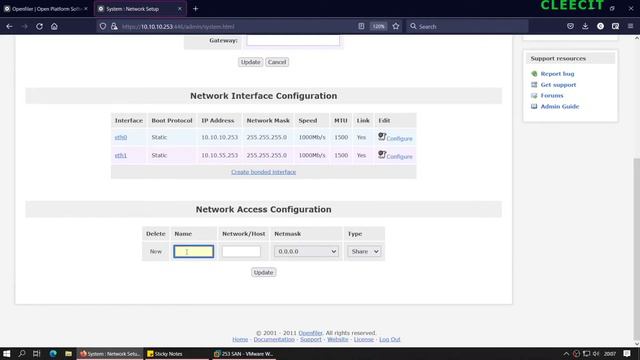Click the Gateway input field
The image size is (640, 360).
click(x=293, y=40)
